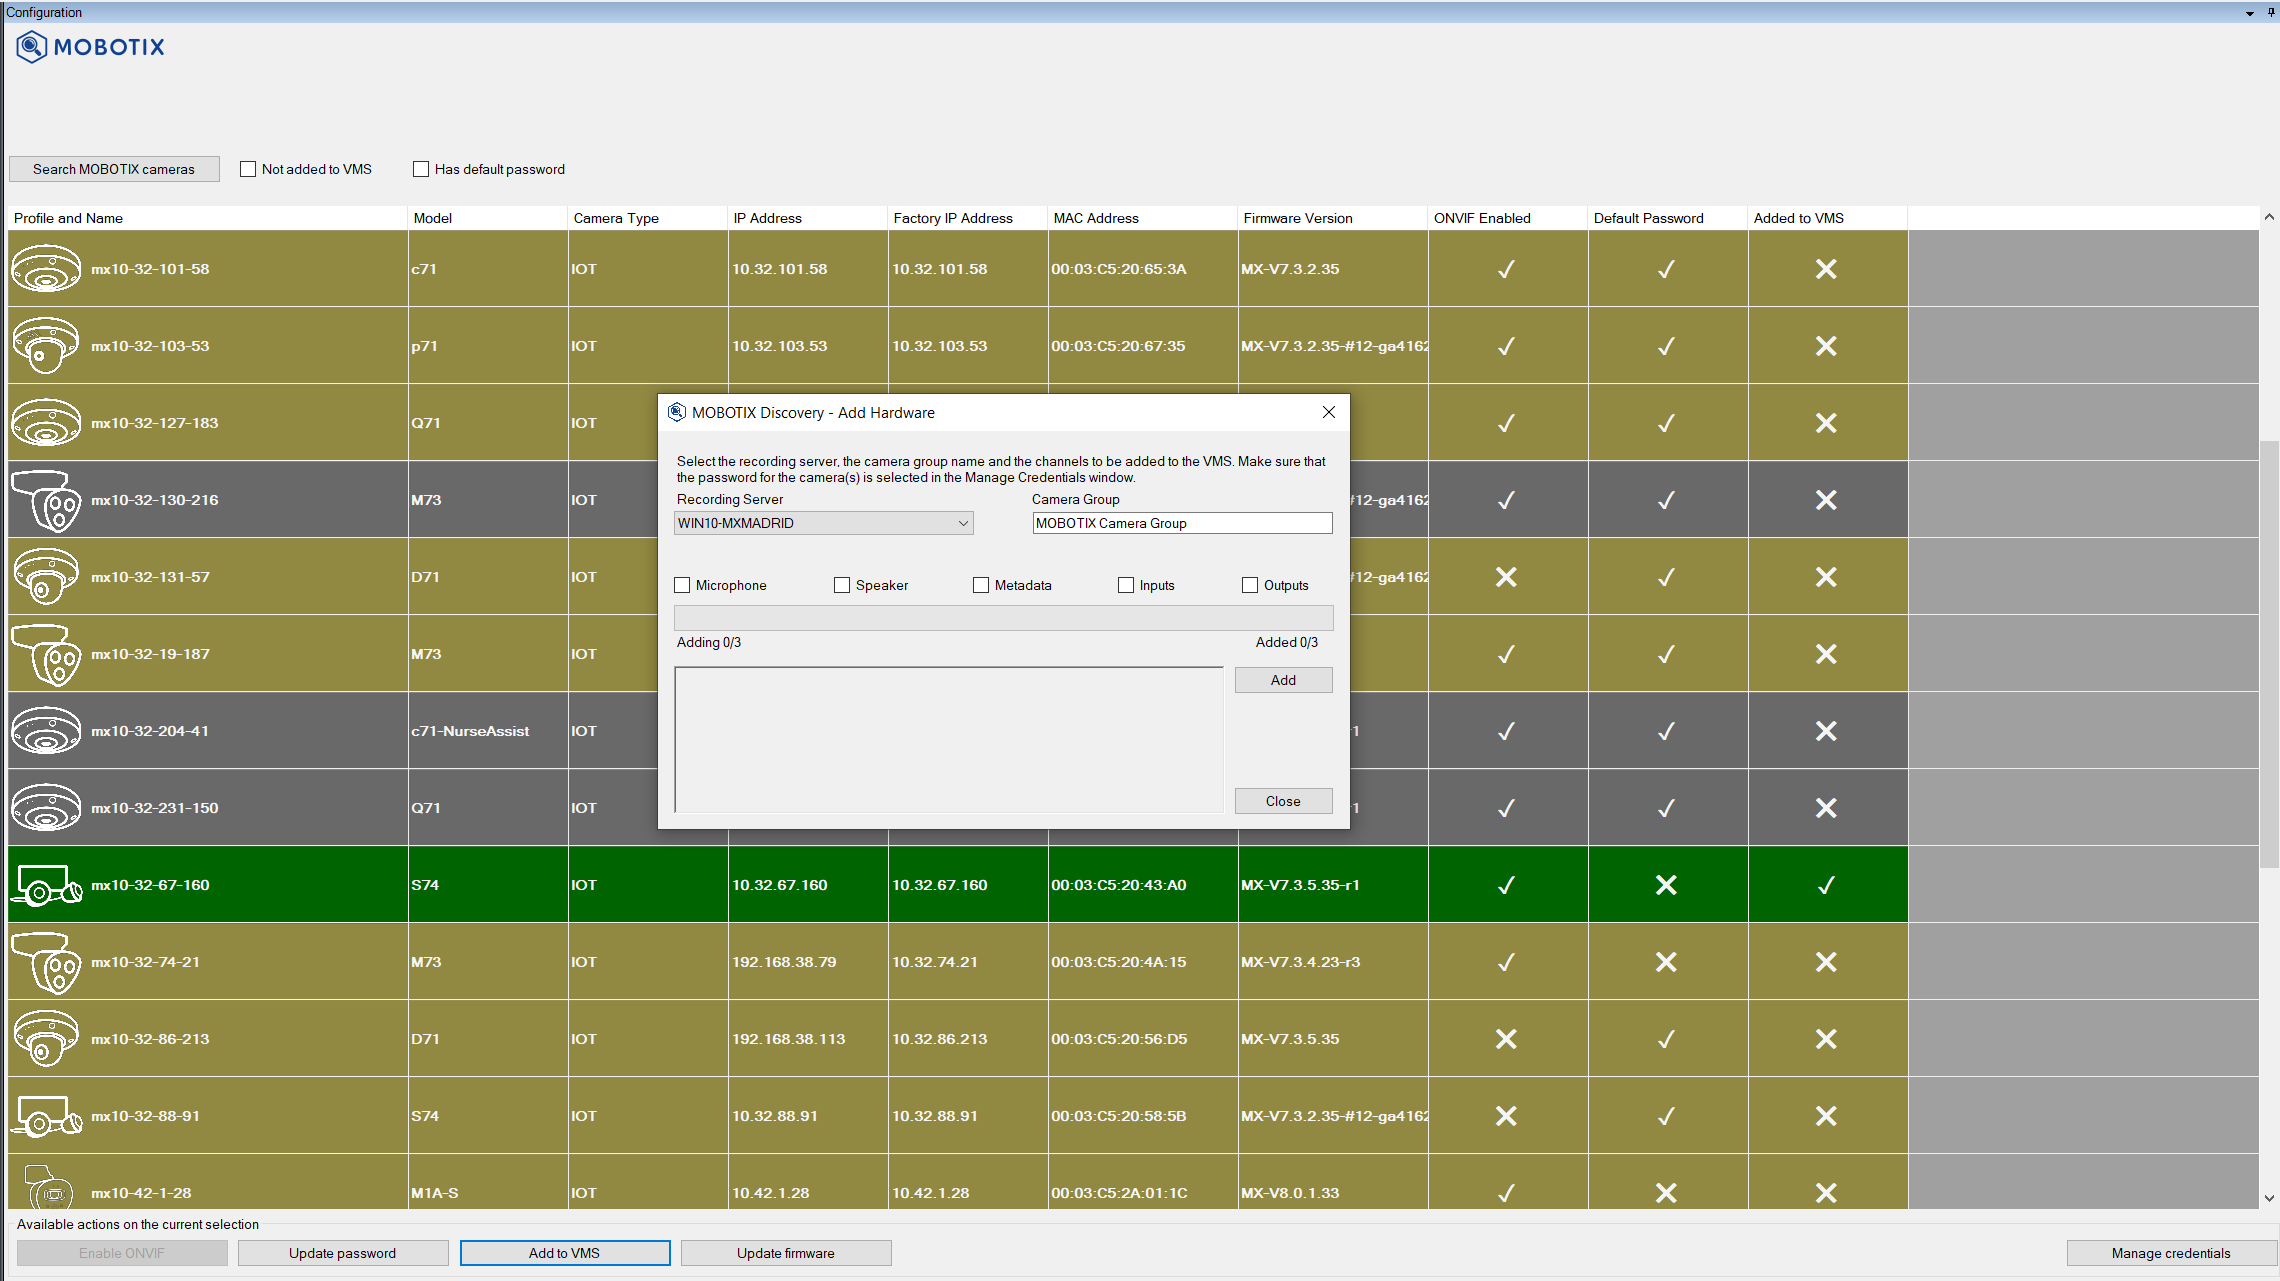
Task: Click the Add Hardware log output box
Action: (x=949, y=740)
